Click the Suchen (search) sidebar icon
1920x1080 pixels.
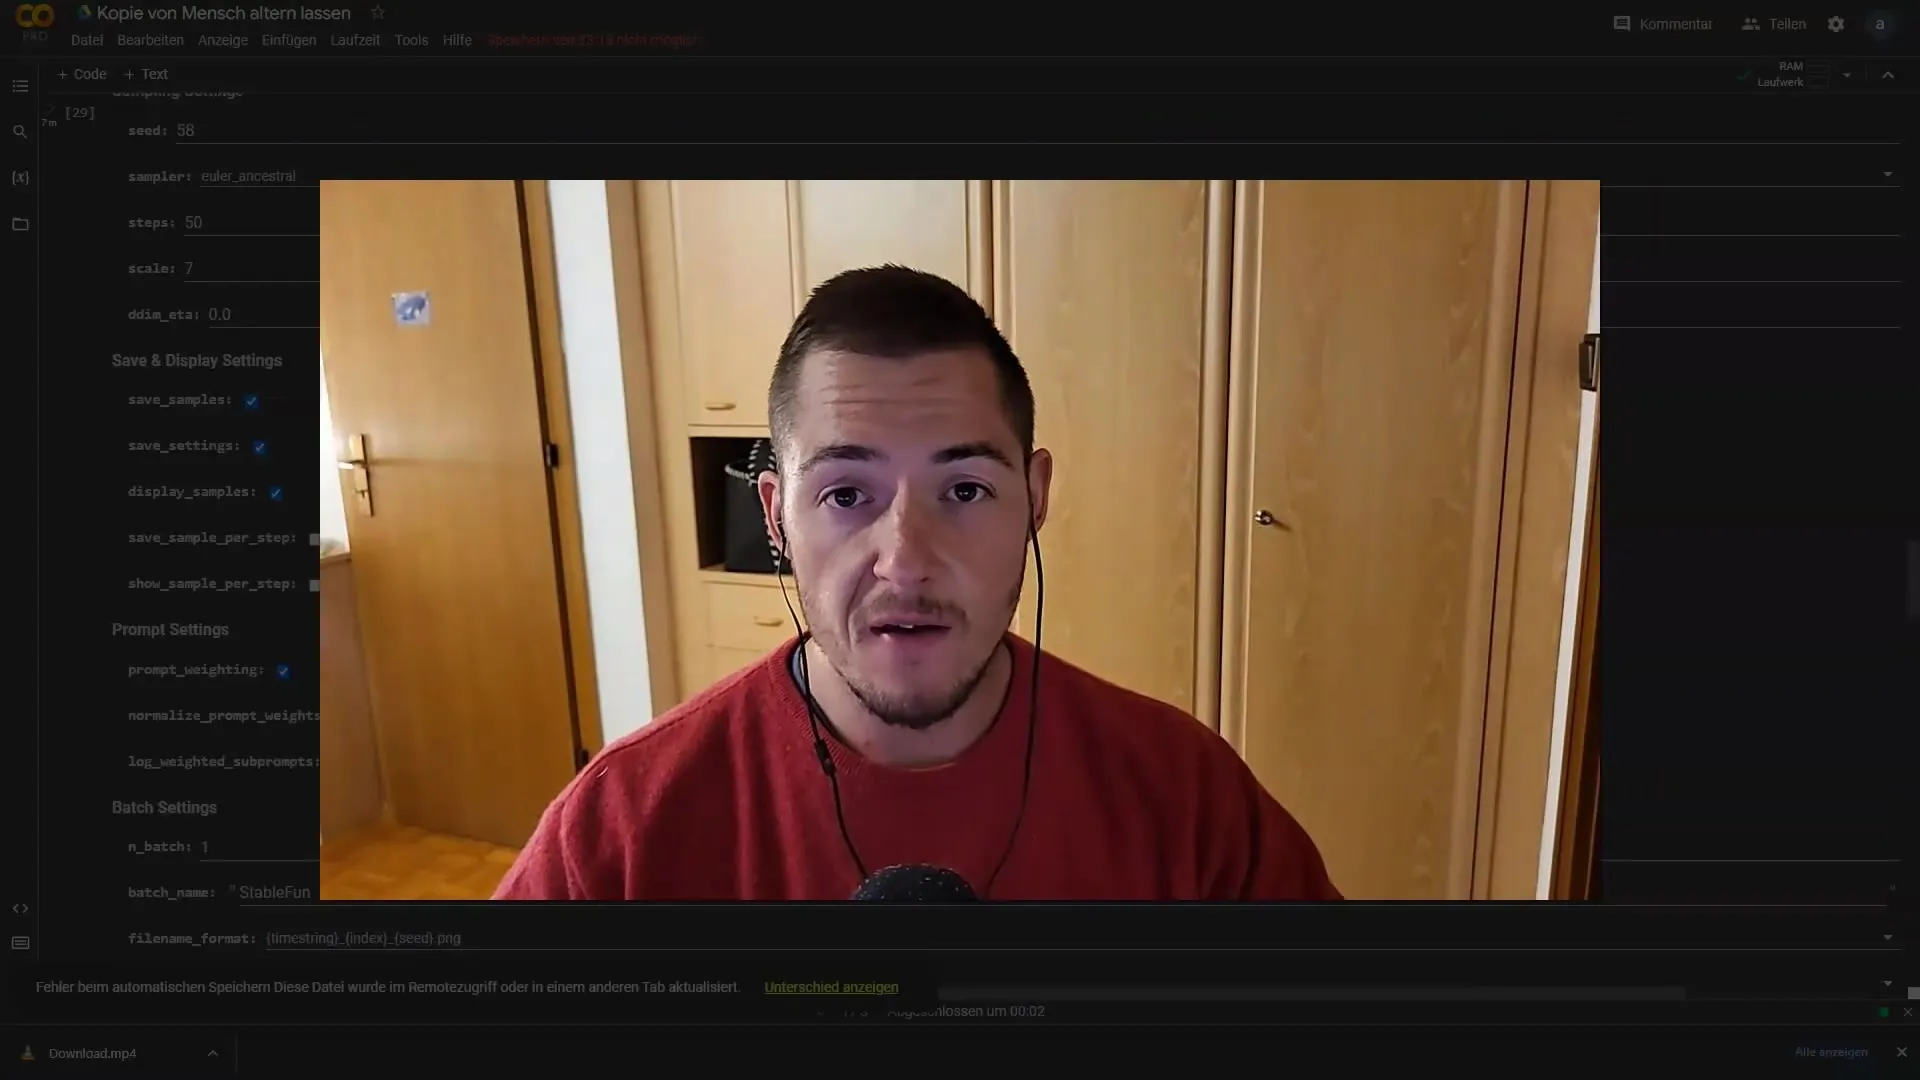click(x=20, y=131)
